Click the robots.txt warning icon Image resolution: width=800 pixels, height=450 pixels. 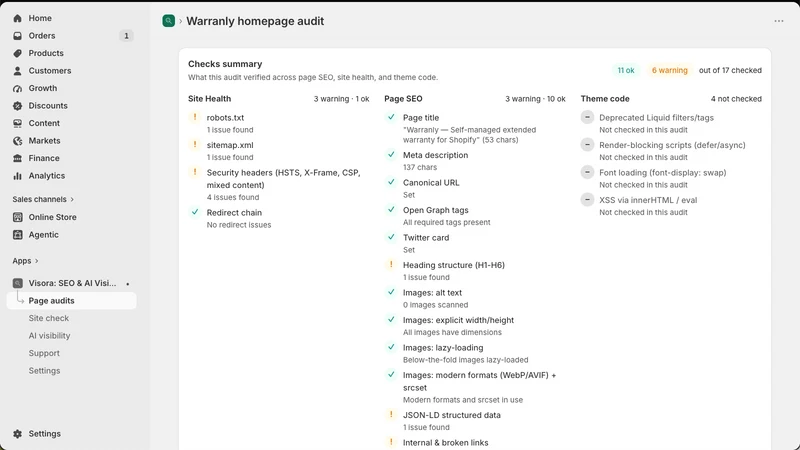click(x=195, y=117)
